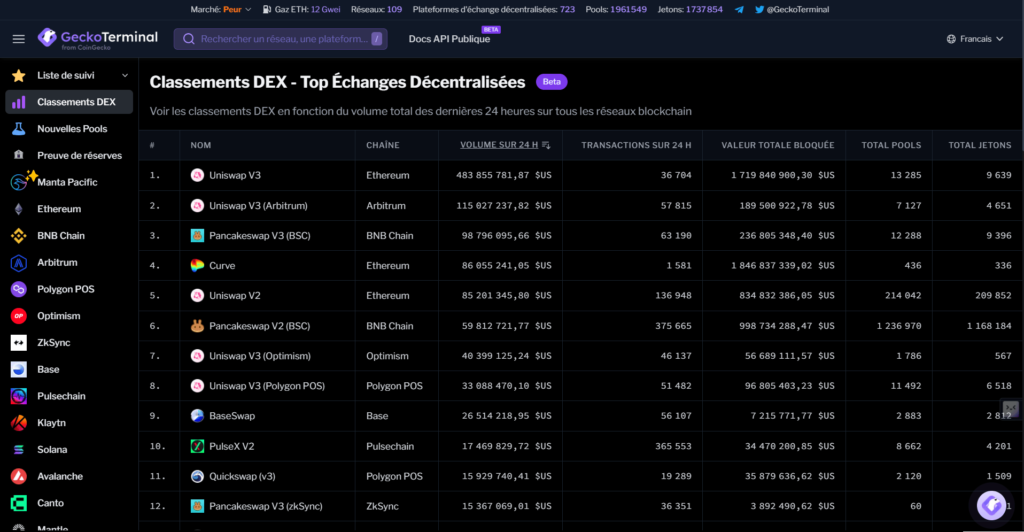Click the Avalanche network icon
1024x532 pixels.
click(18, 477)
